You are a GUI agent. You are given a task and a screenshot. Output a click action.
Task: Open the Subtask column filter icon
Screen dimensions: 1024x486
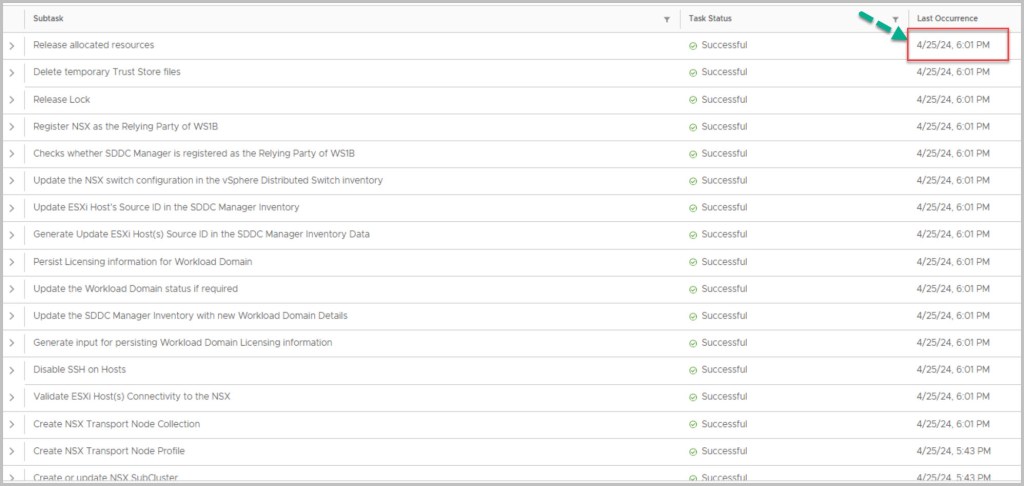[x=667, y=19]
